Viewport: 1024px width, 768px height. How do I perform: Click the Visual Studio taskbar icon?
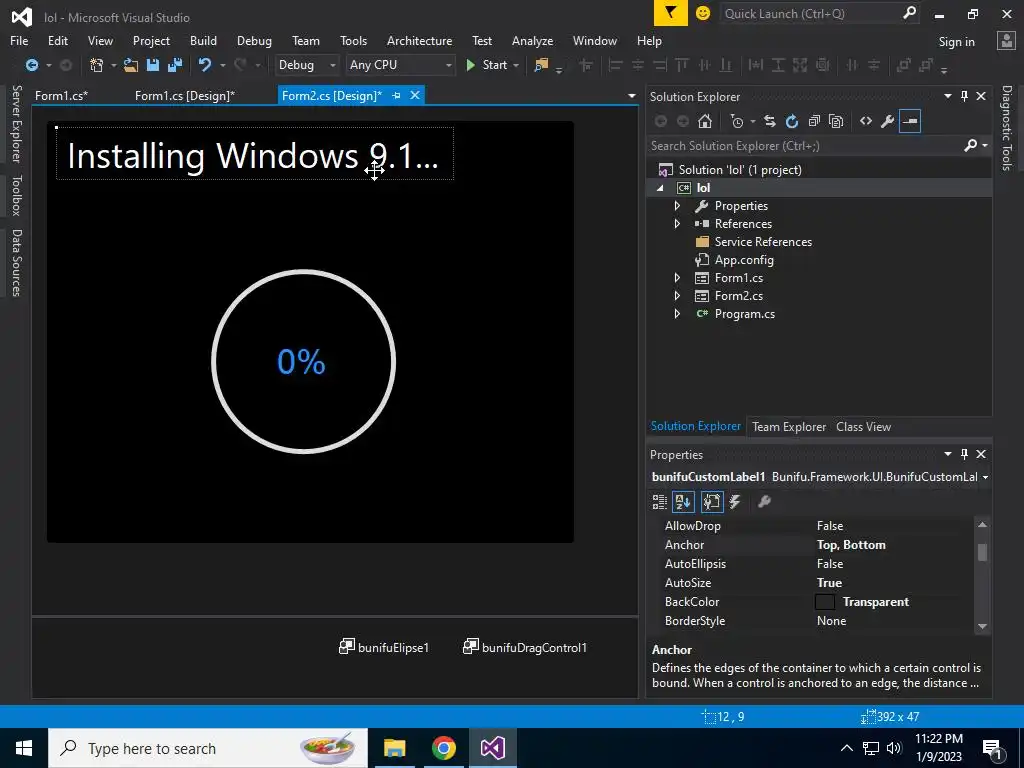click(x=493, y=748)
